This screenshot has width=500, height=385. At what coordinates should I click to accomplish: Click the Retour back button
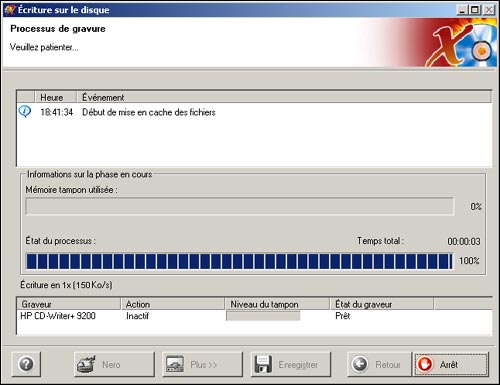[379, 364]
